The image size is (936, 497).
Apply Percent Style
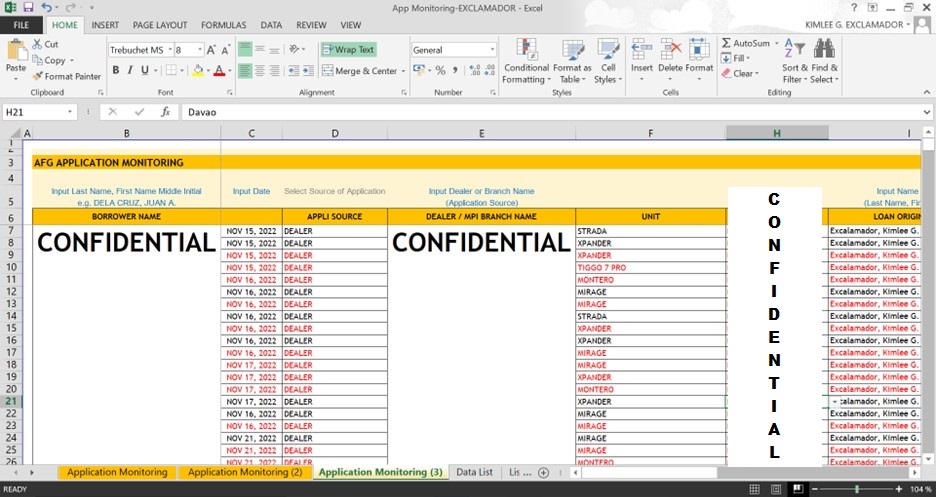(x=441, y=70)
